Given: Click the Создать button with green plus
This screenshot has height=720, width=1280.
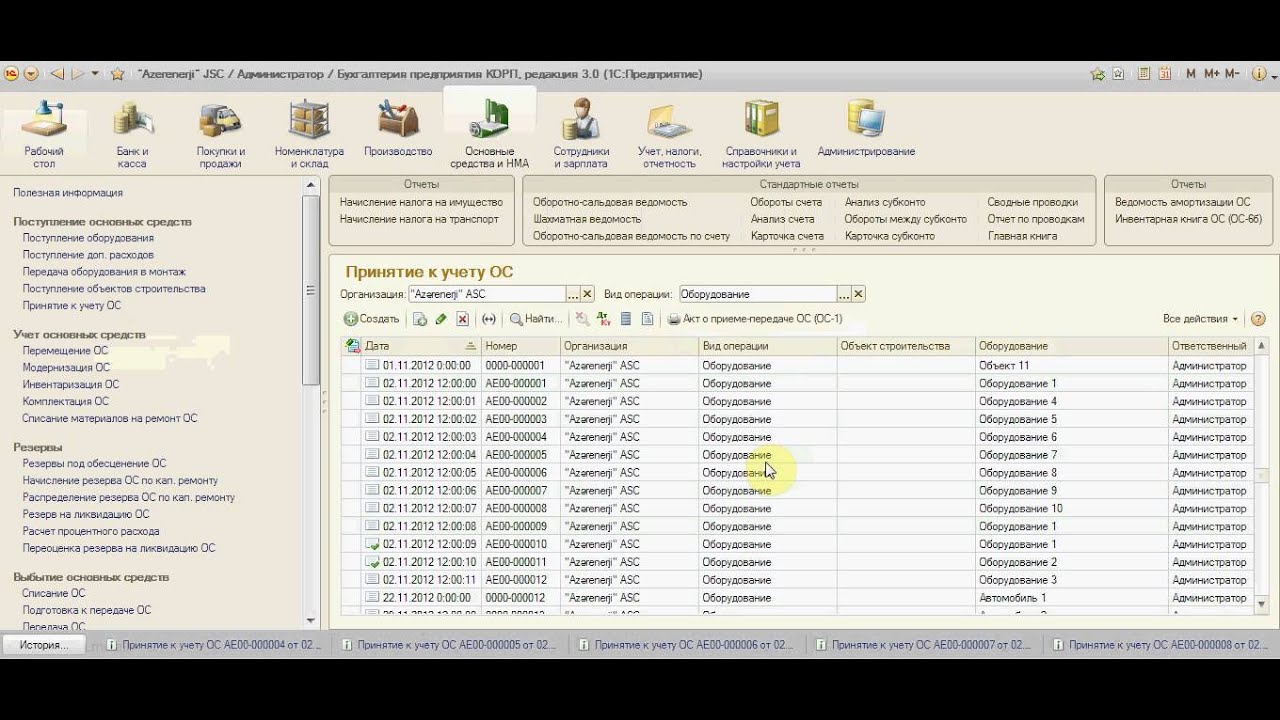Looking at the screenshot, I should [x=372, y=319].
